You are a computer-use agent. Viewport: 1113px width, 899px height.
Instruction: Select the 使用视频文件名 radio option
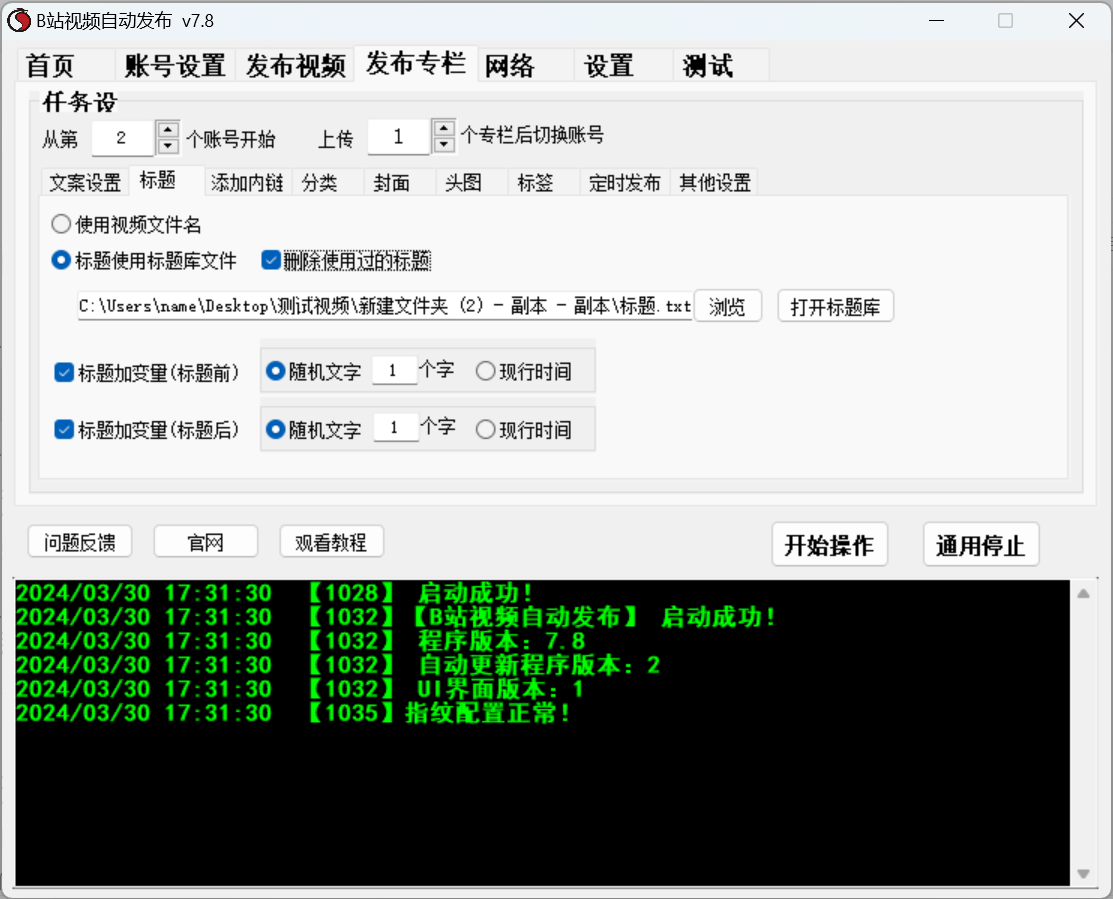(x=126, y=225)
